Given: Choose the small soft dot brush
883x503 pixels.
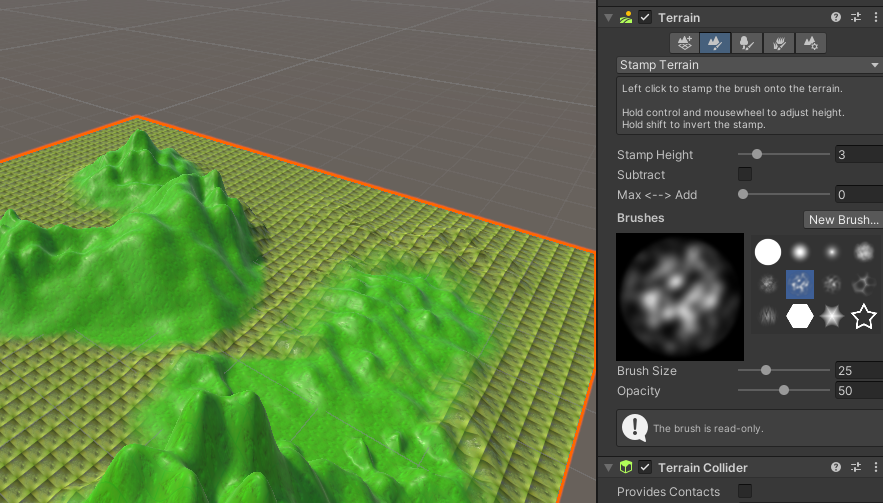Looking at the screenshot, I should (x=832, y=252).
